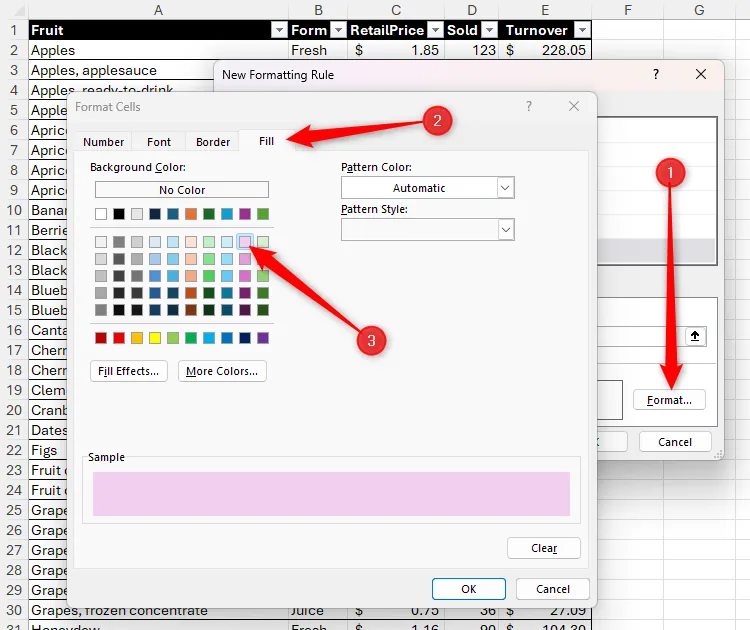Click the Format... button in rule dialog
The width and height of the screenshot is (750, 630).
click(669, 400)
